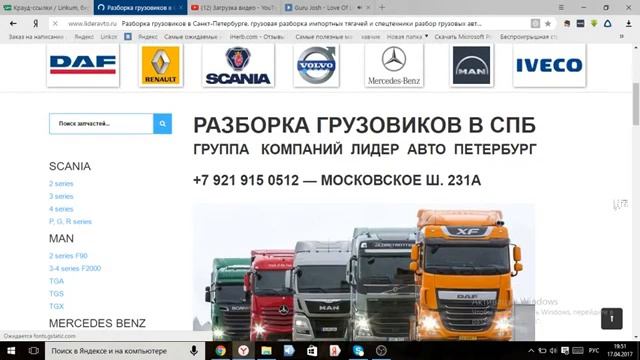This screenshot has width=640, height=360.
Task: Open the Iveco brand logo
Action: coord(549,65)
